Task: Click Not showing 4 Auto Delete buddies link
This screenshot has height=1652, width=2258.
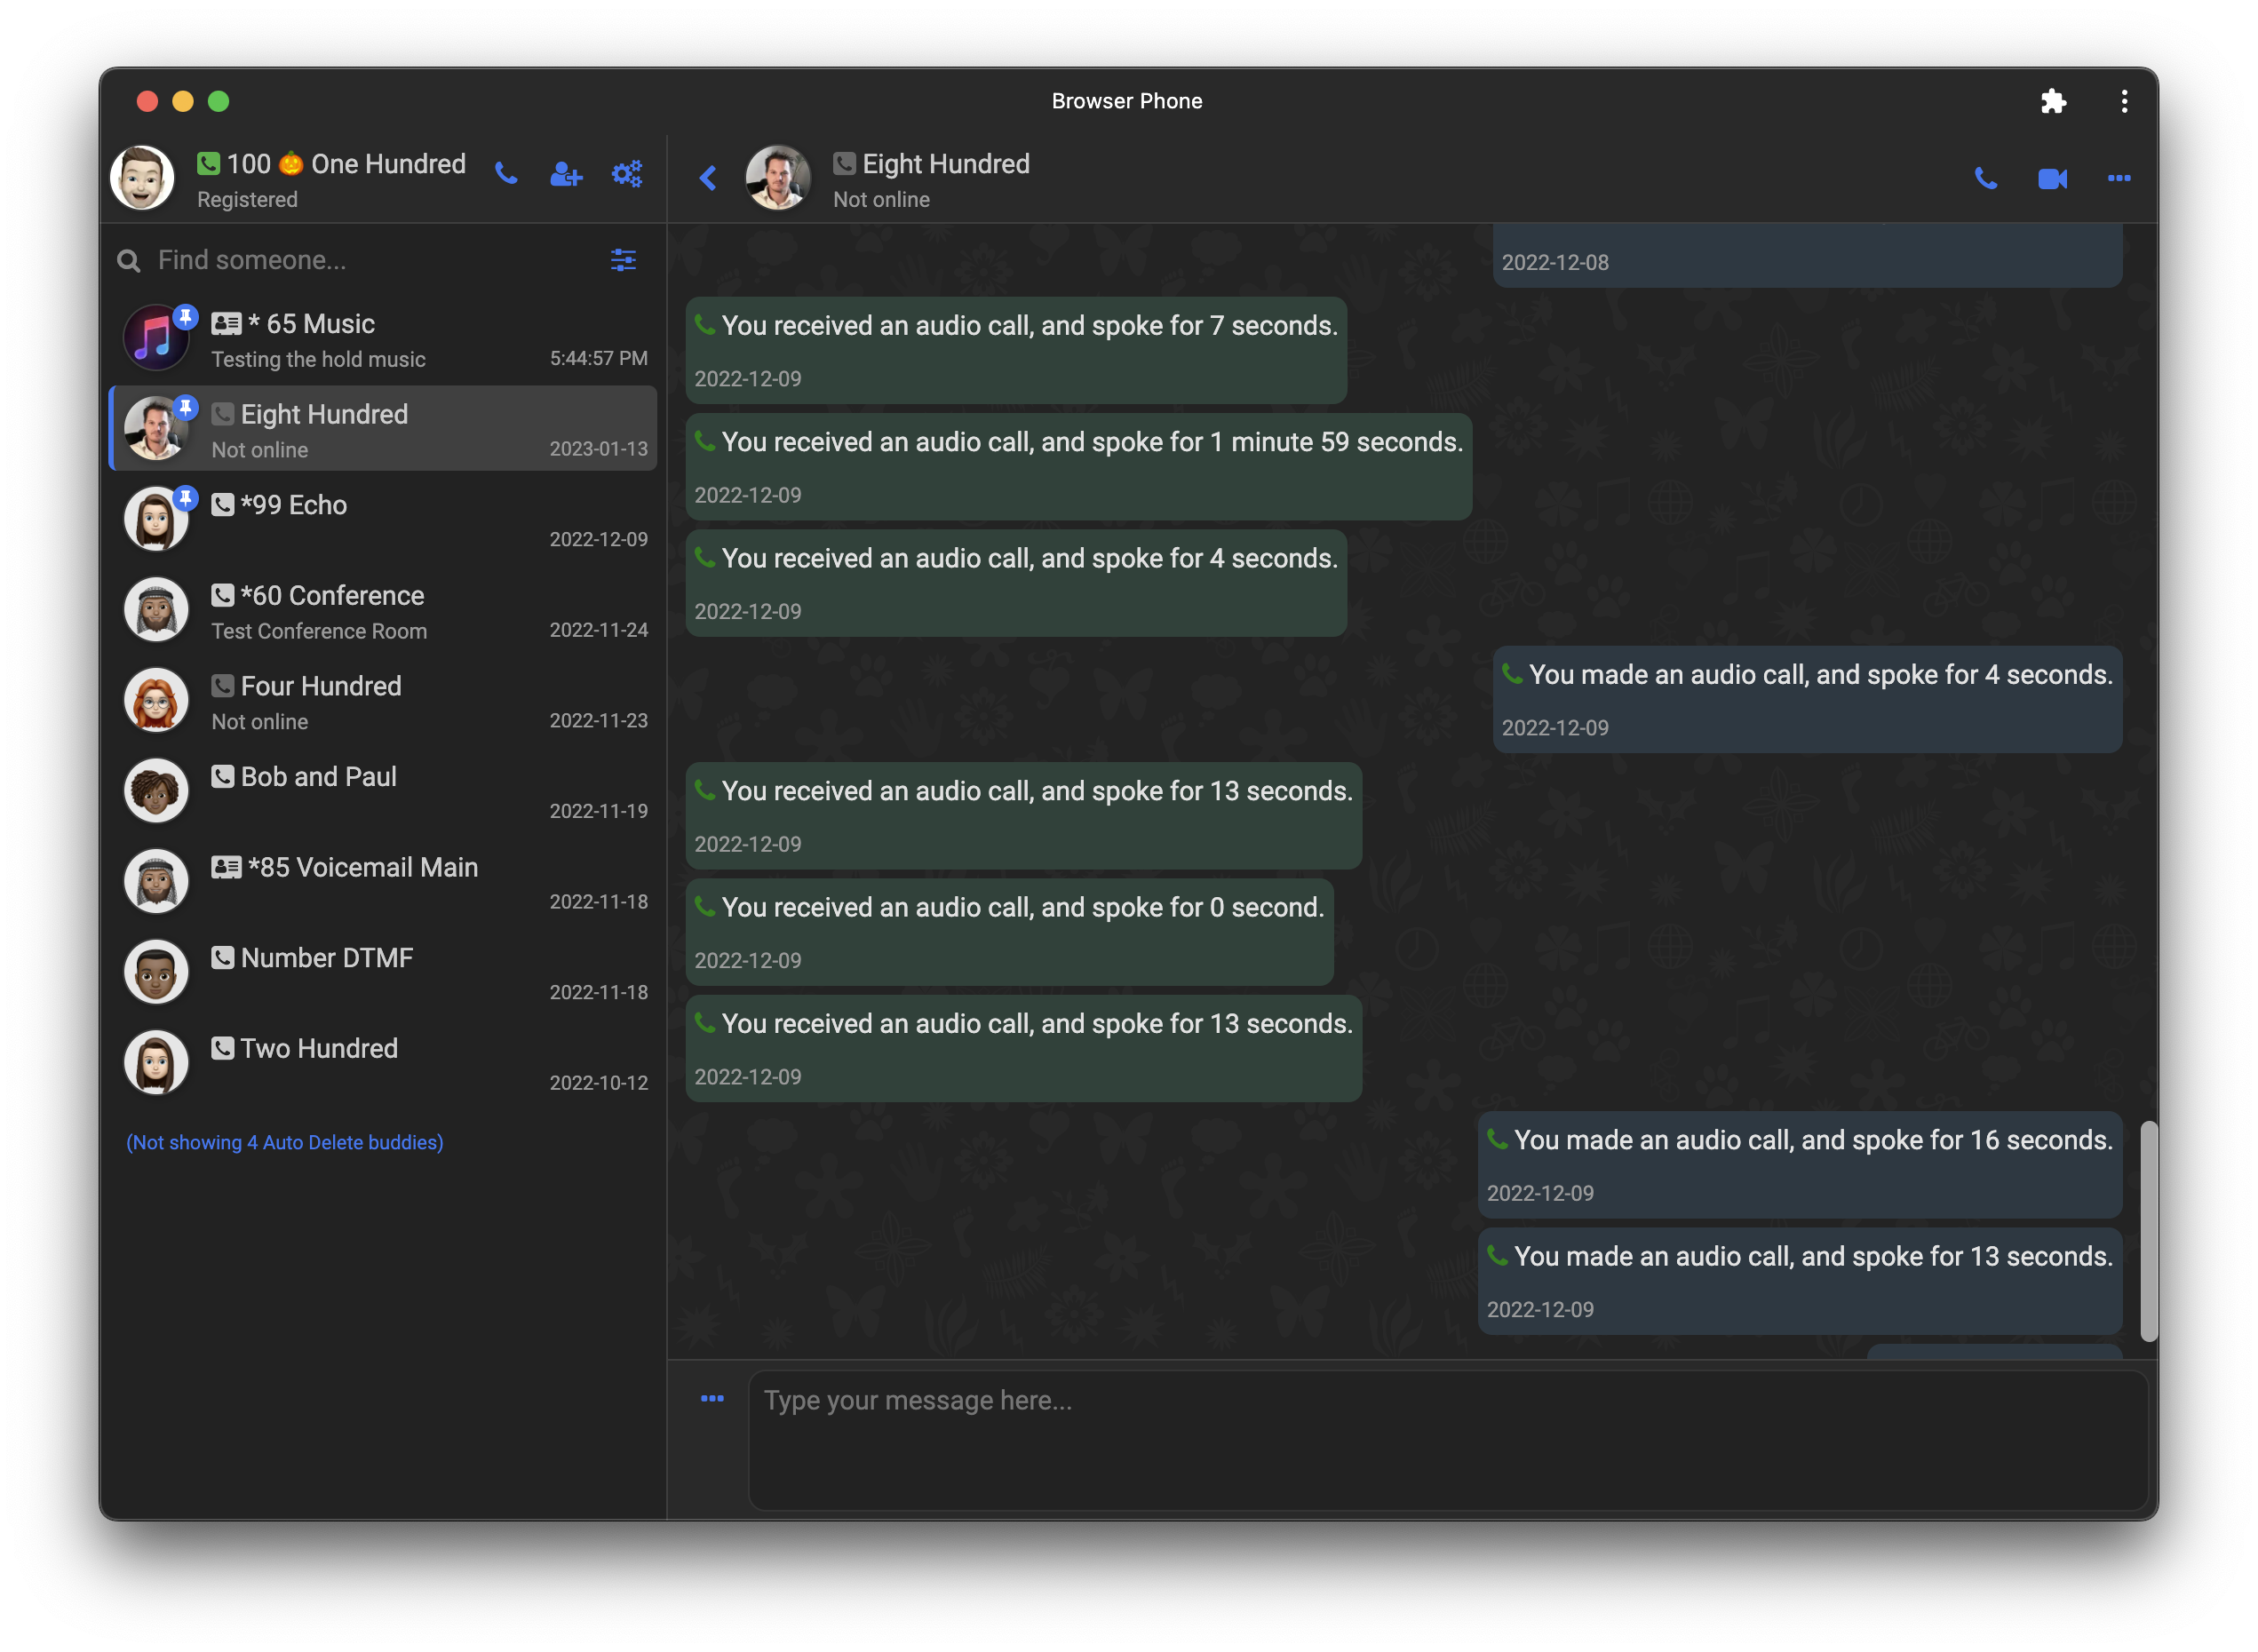Action: (x=285, y=1143)
